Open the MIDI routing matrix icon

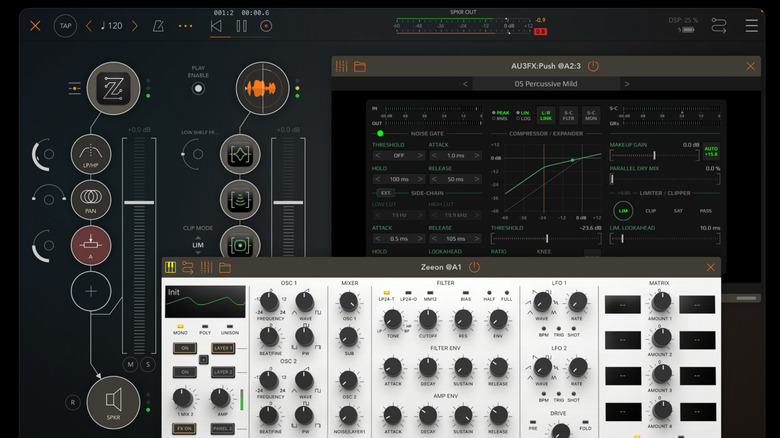[719, 25]
